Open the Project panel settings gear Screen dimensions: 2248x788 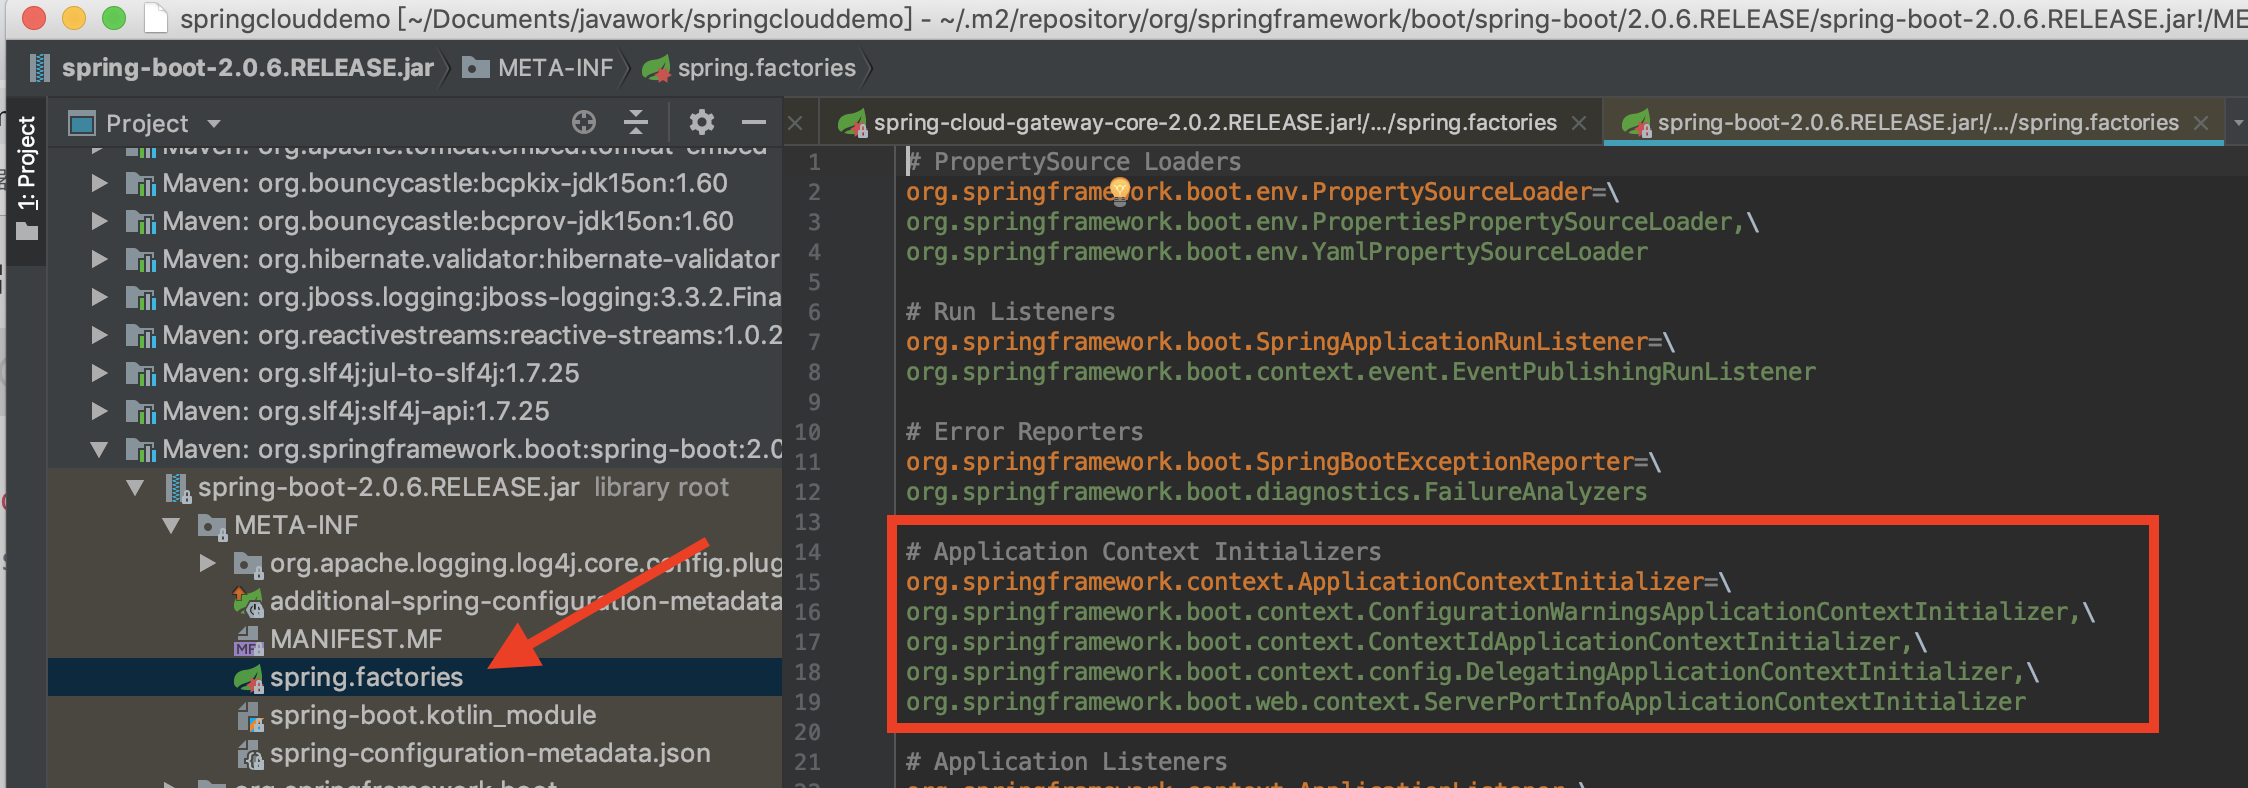click(x=702, y=122)
